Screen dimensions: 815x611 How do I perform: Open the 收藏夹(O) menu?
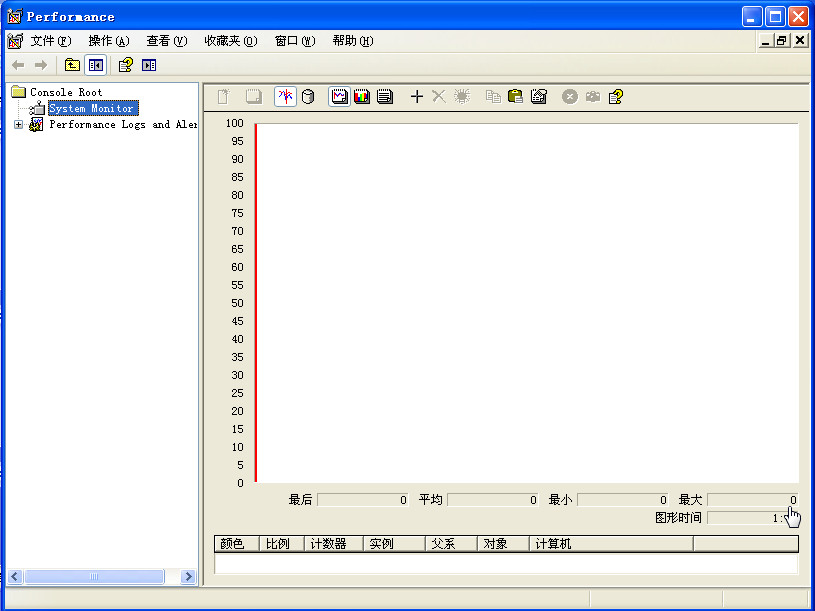pyautogui.click(x=231, y=41)
